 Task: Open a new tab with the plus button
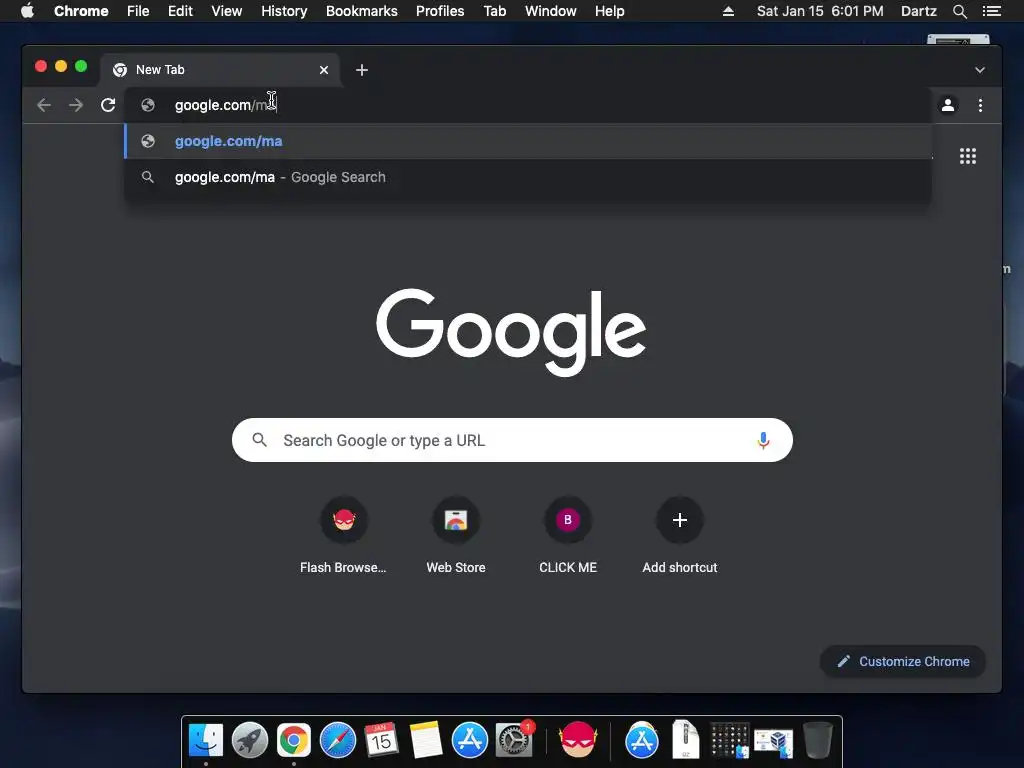tap(362, 70)
